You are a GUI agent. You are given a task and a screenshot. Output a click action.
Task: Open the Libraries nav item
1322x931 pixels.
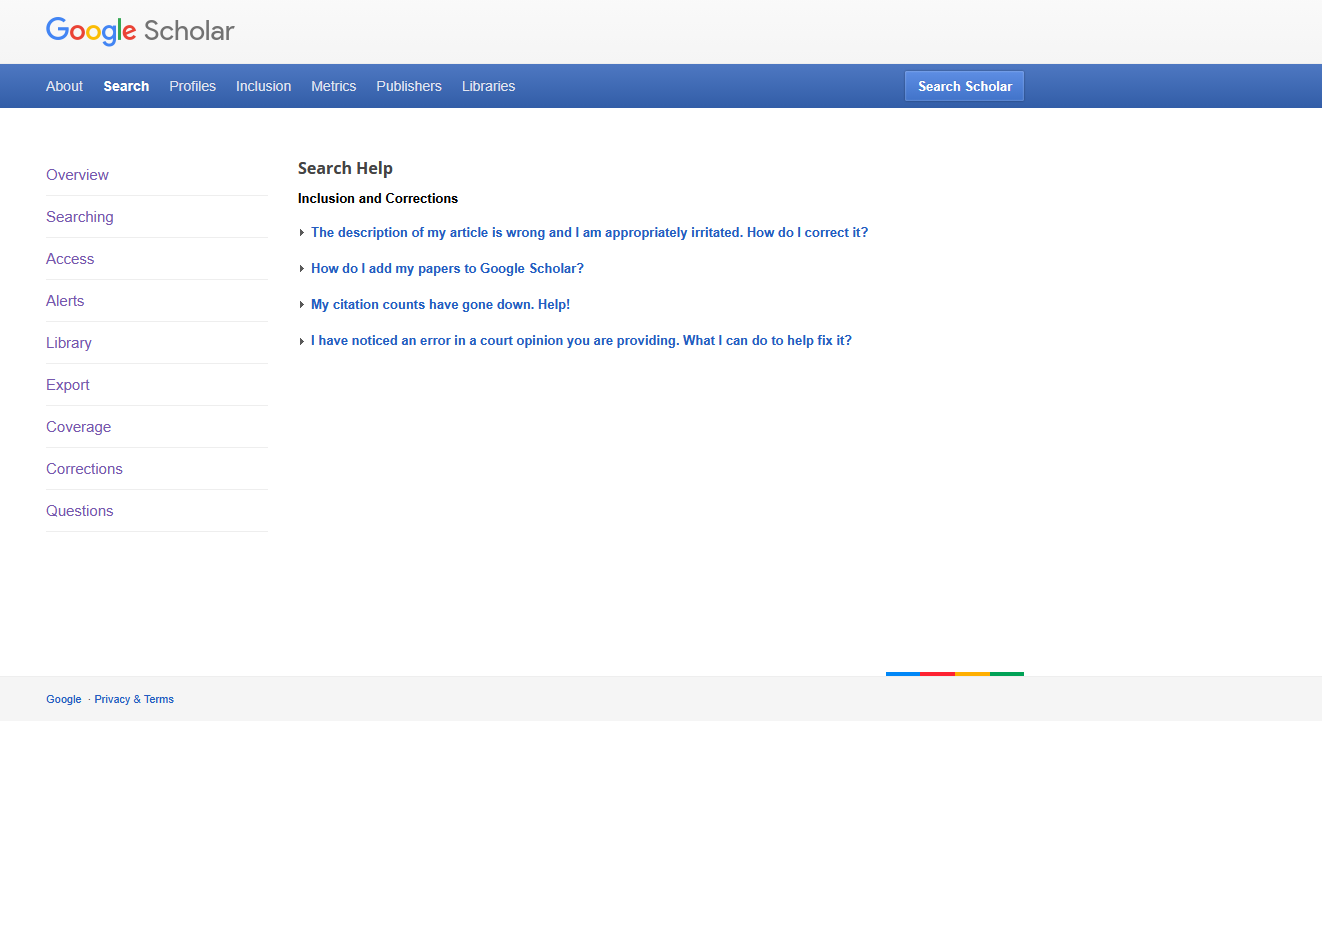488,86
